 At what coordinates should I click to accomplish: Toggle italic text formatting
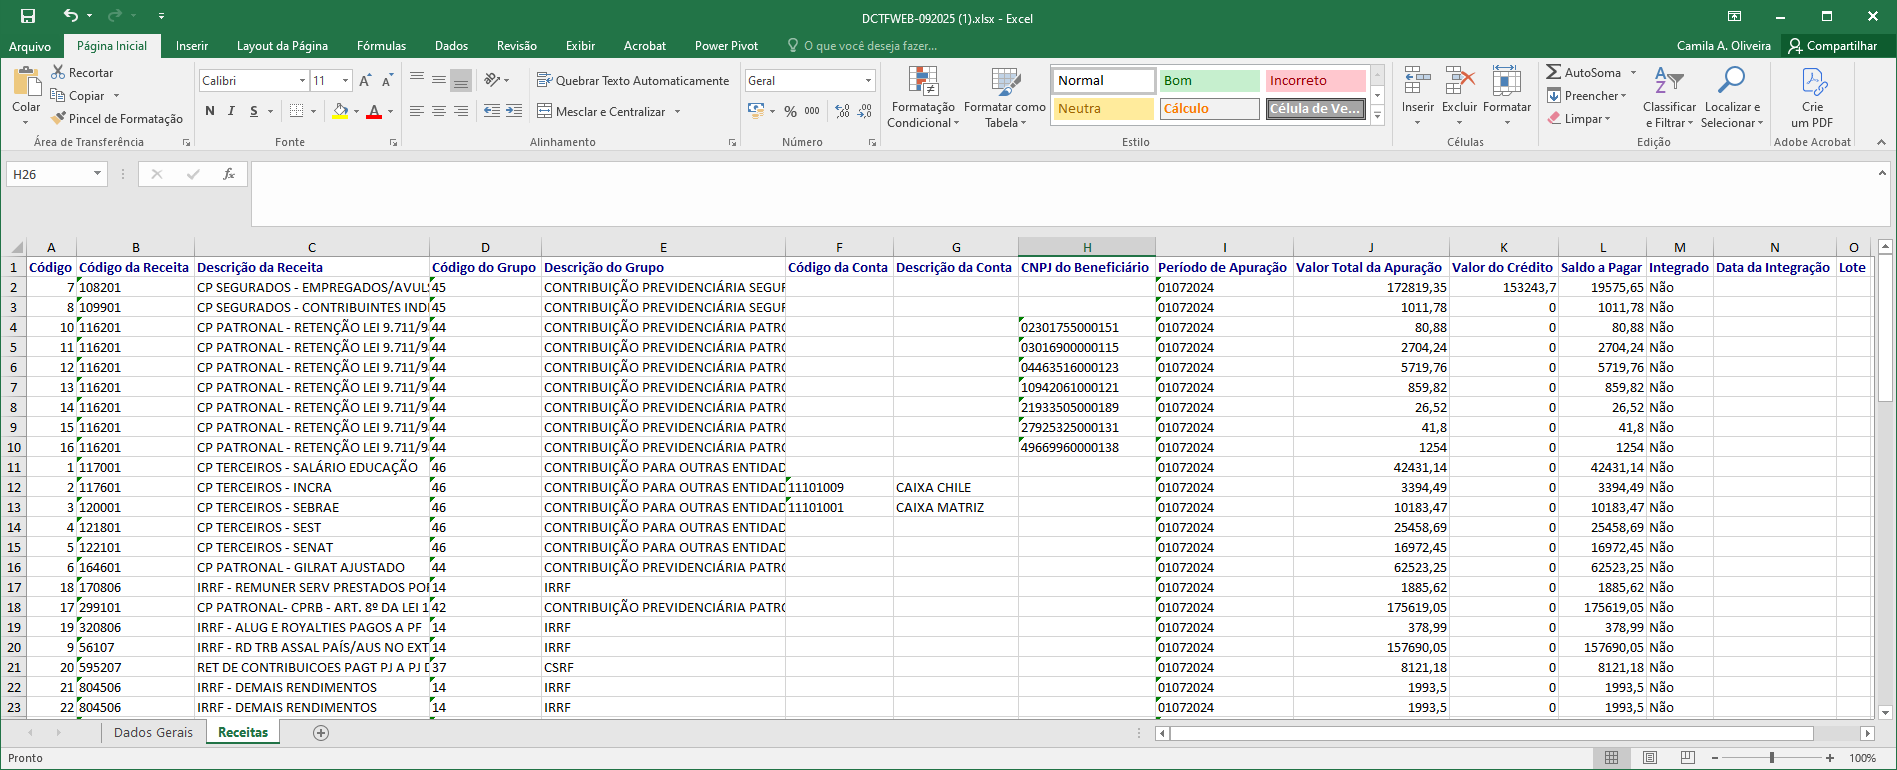pos(232,111)
